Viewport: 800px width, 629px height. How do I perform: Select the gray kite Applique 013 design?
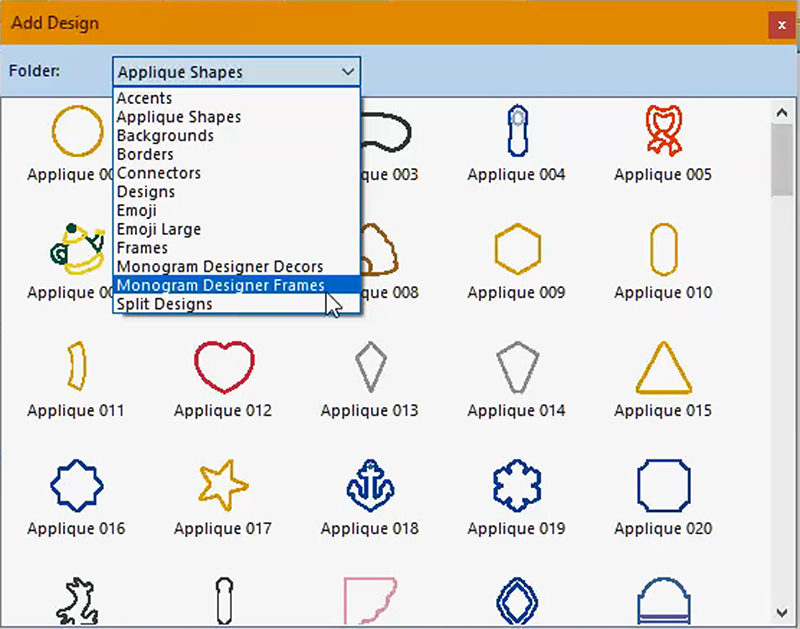point(370,367)
